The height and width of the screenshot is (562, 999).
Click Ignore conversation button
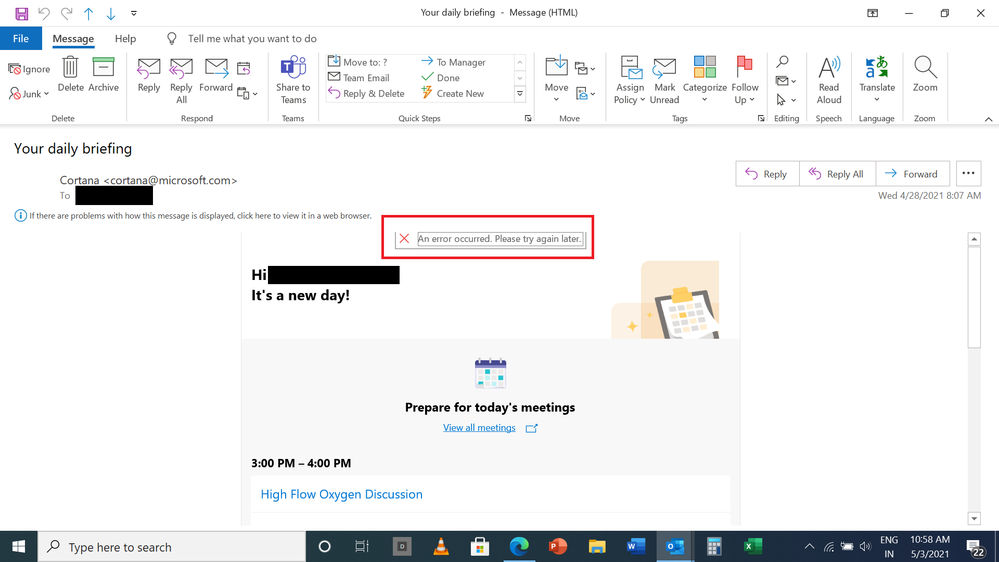(29, 69)
